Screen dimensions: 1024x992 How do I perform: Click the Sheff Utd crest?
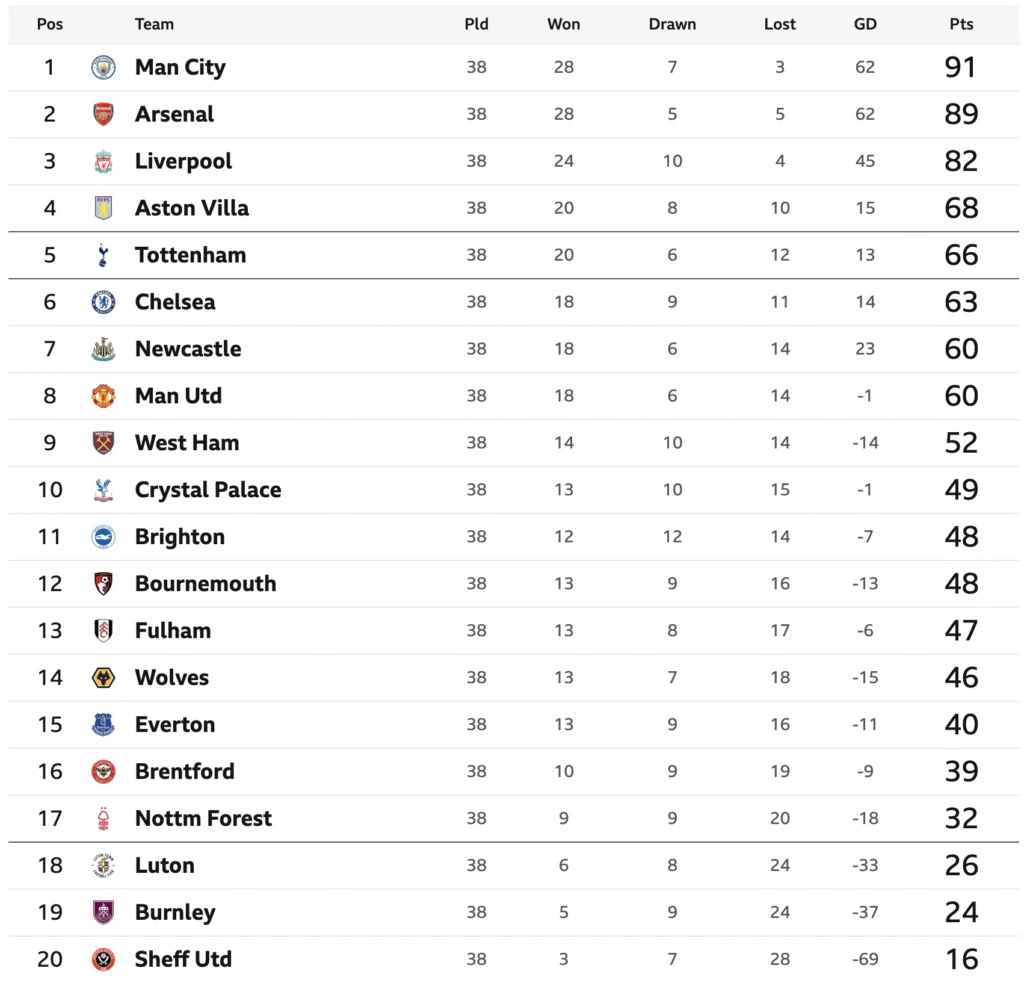click(103, 960)
